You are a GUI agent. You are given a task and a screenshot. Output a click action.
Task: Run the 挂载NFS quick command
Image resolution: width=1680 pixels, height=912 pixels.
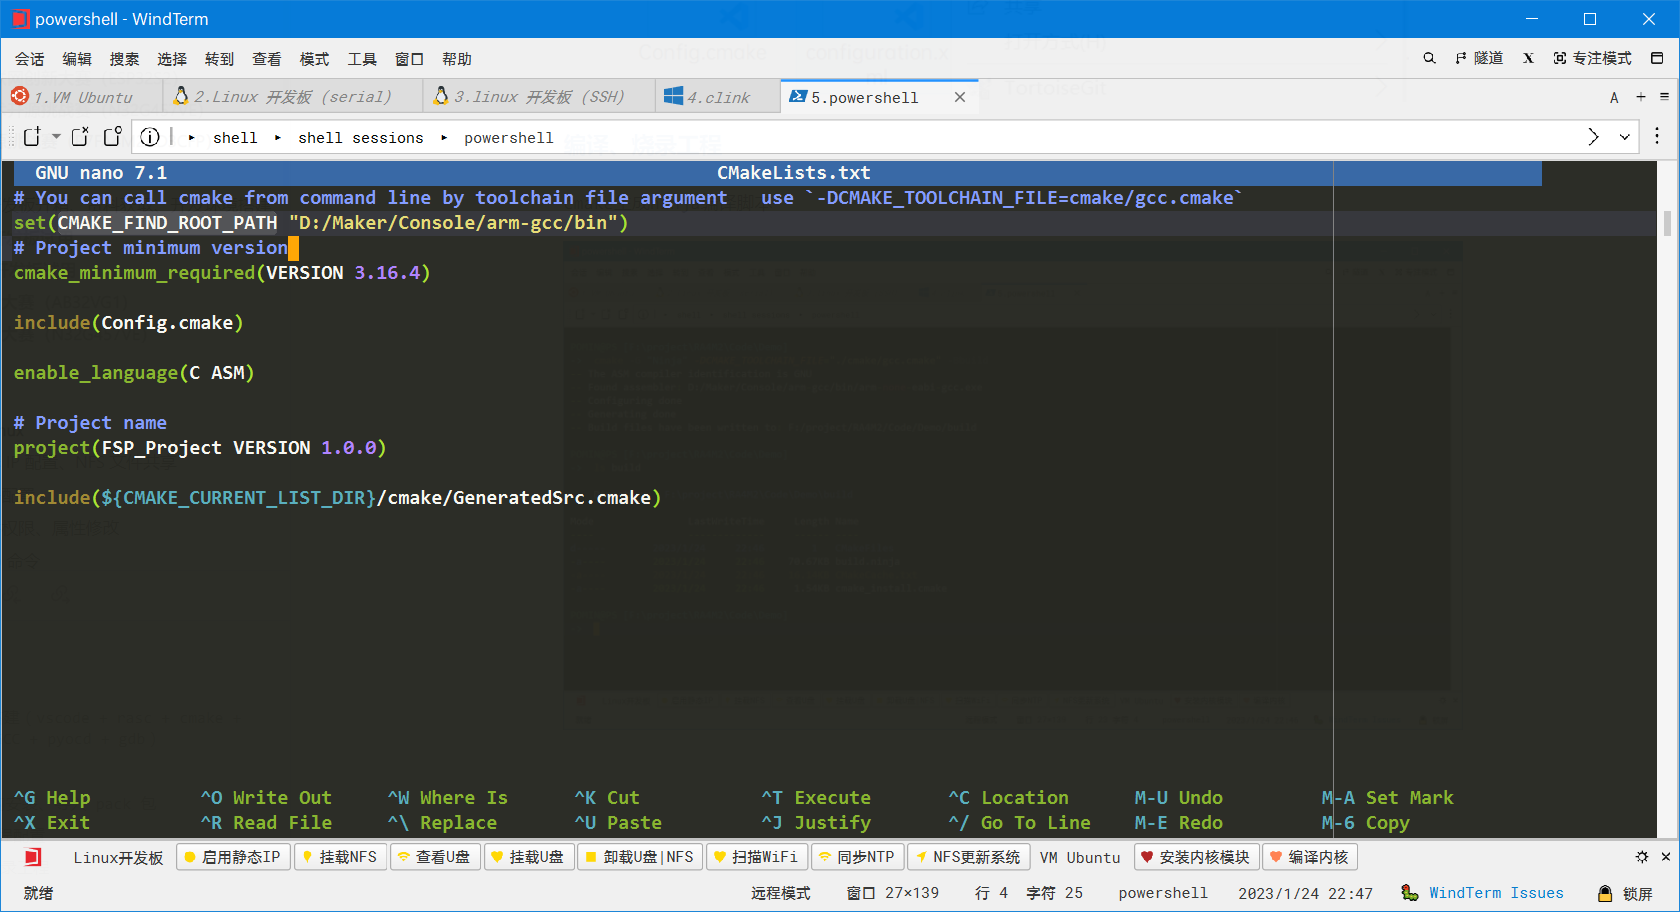340,857
